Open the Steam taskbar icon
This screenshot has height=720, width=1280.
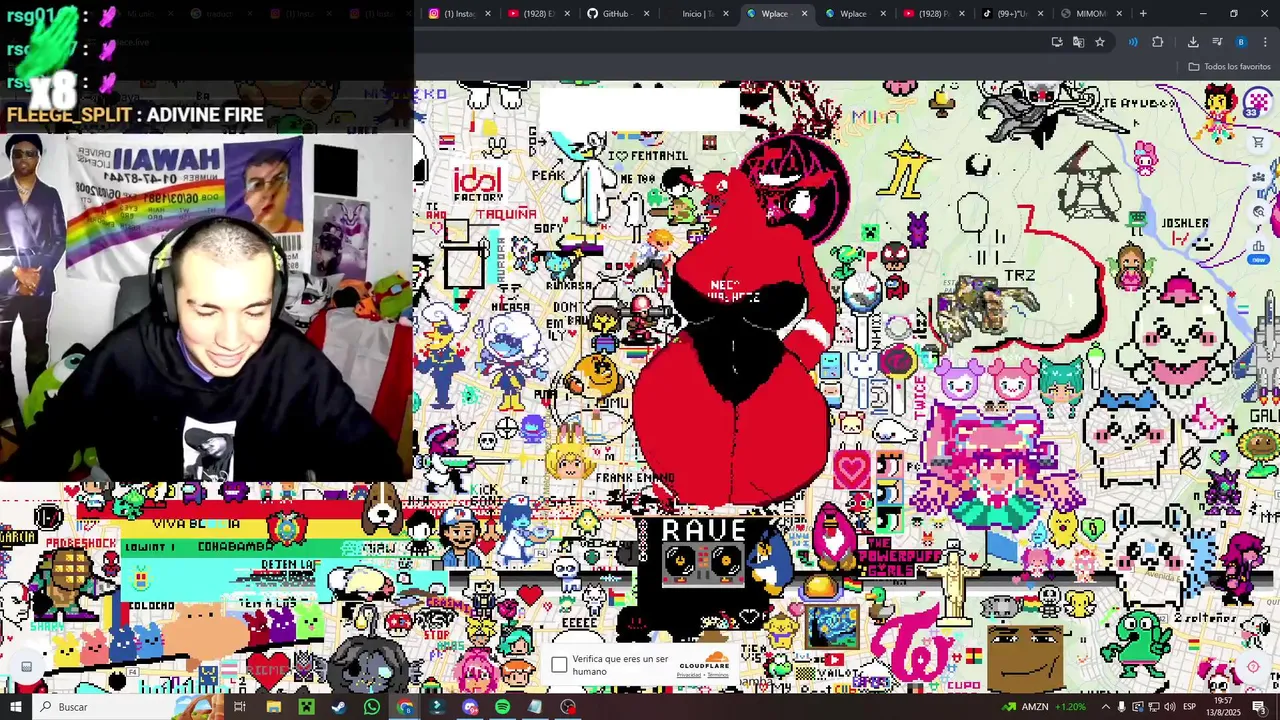tap(339, 707)
